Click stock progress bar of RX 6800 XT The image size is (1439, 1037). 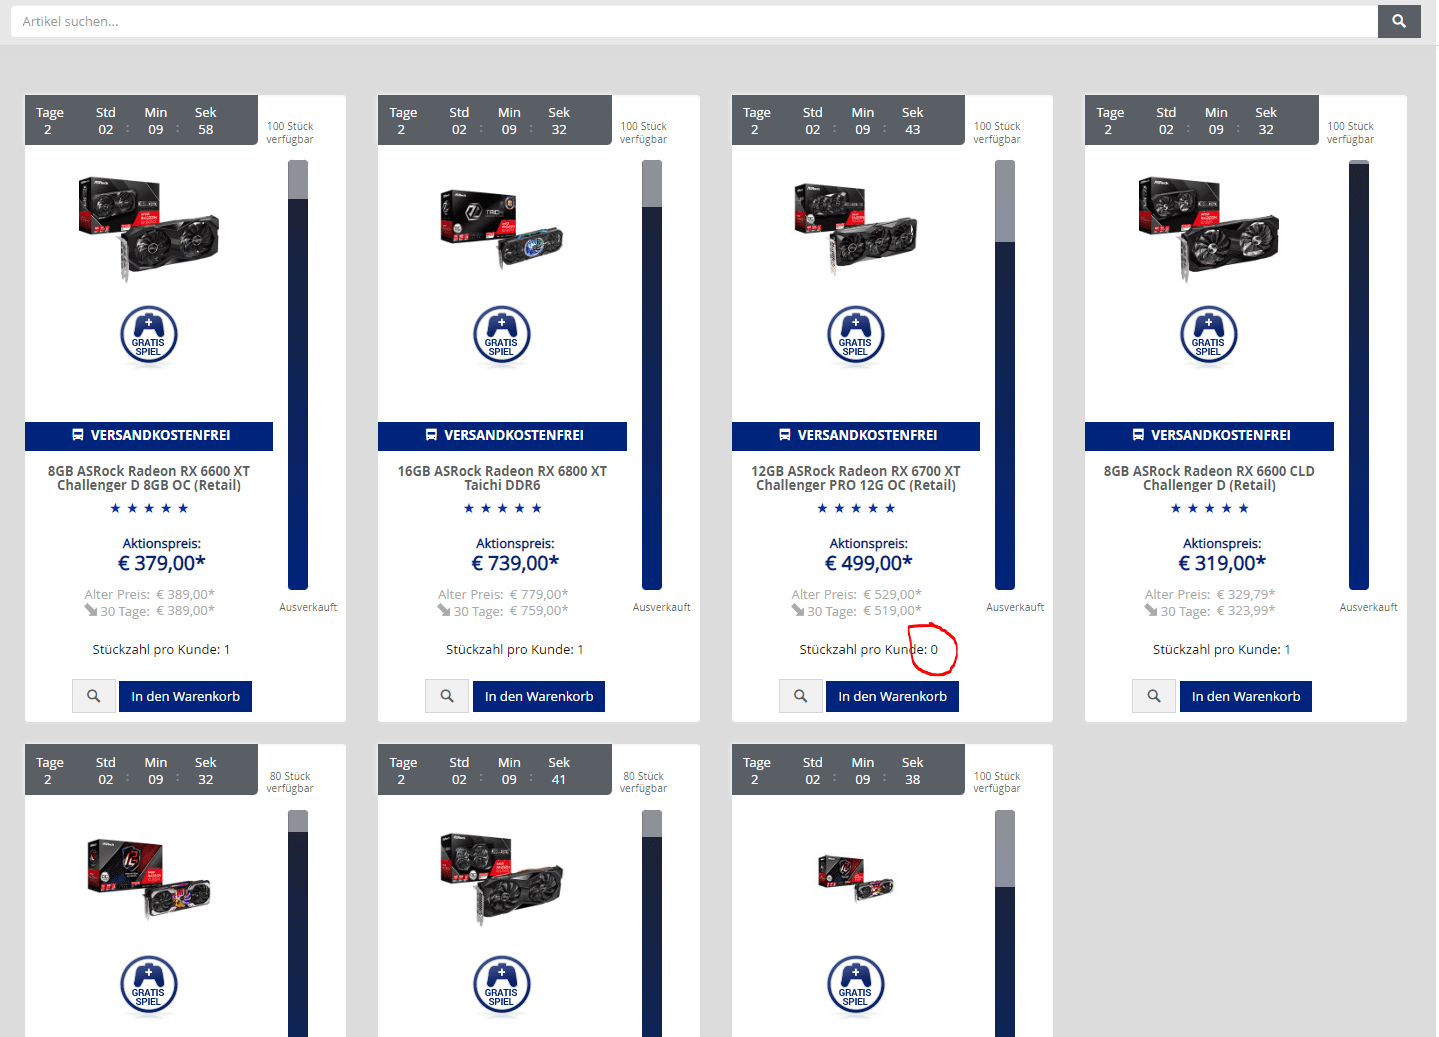pyautogui.click(x=652, y=375)
